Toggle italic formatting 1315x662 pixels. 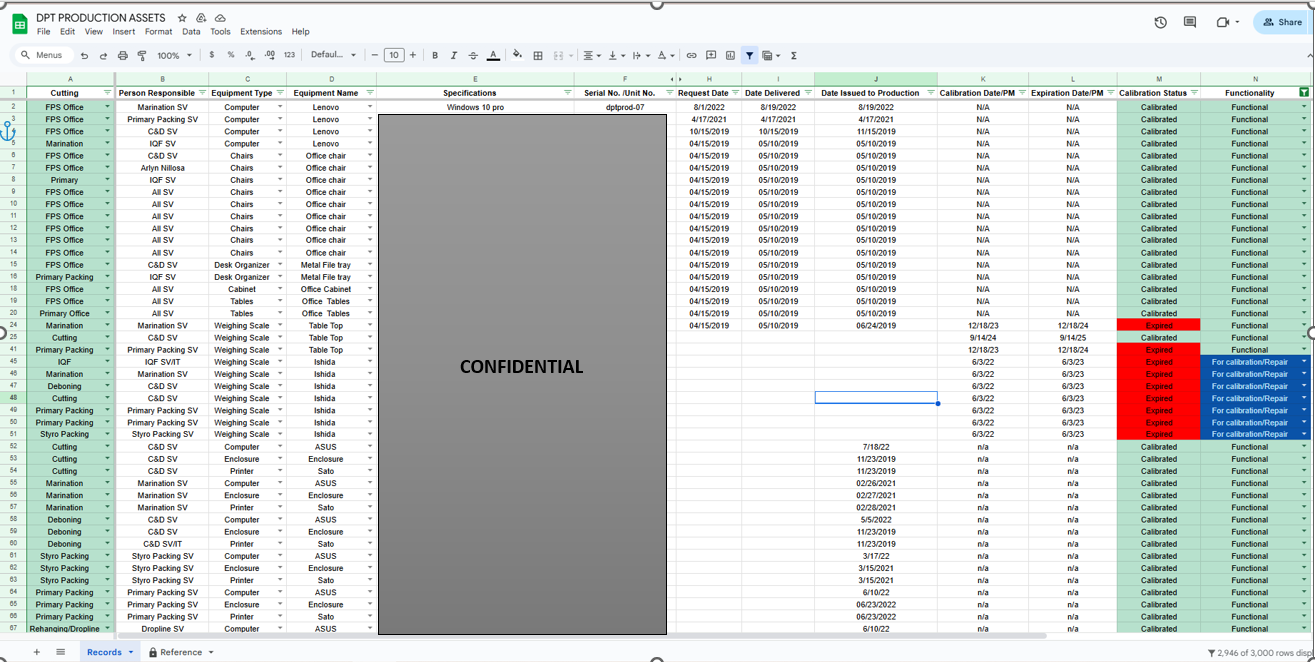point(454,56)
